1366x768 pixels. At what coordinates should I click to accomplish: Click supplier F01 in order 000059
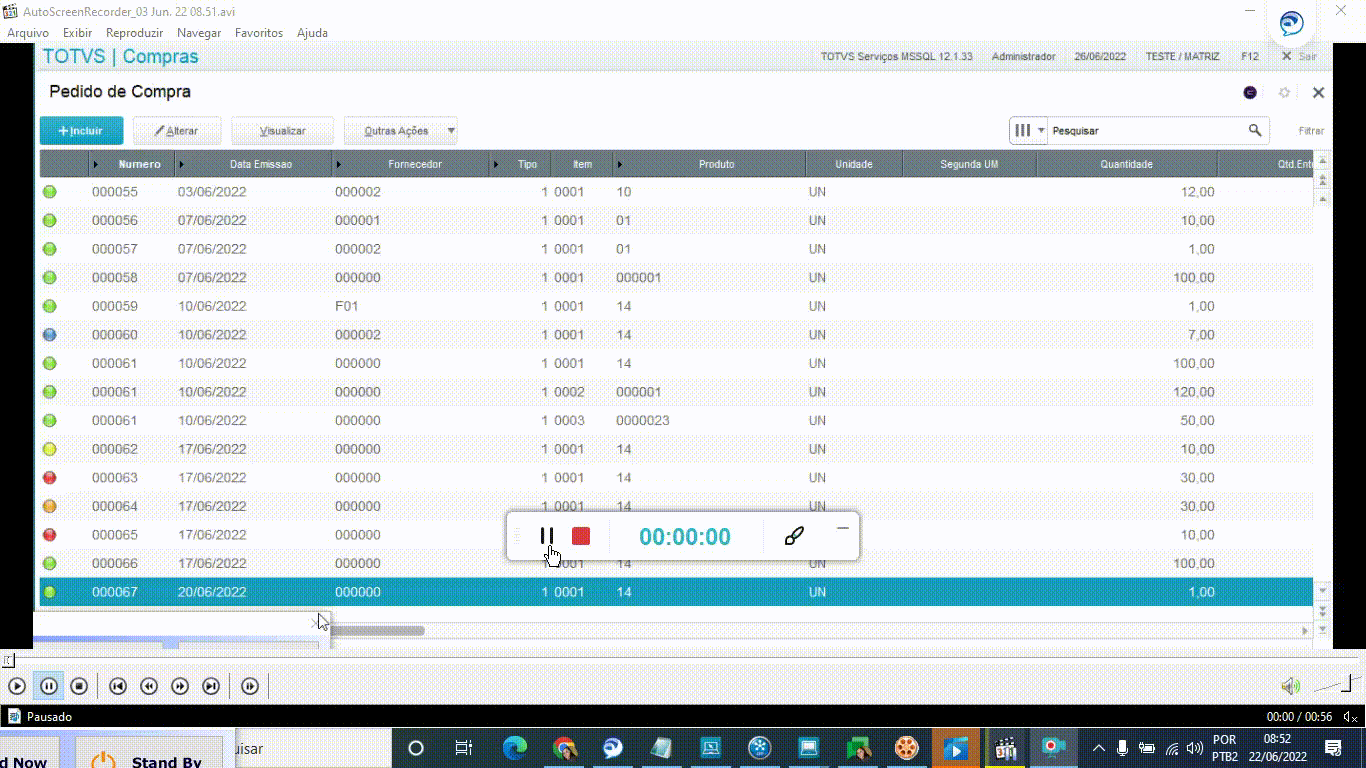tap(346, 306)
